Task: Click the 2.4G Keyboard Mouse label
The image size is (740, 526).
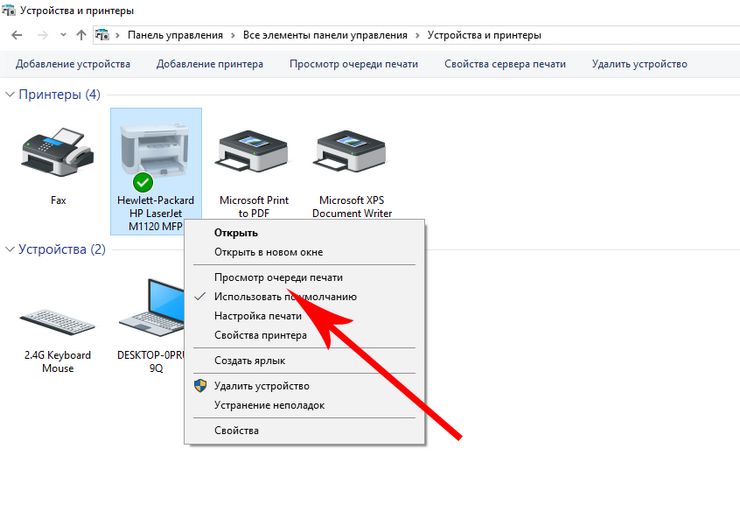Action: click(58, 362)
